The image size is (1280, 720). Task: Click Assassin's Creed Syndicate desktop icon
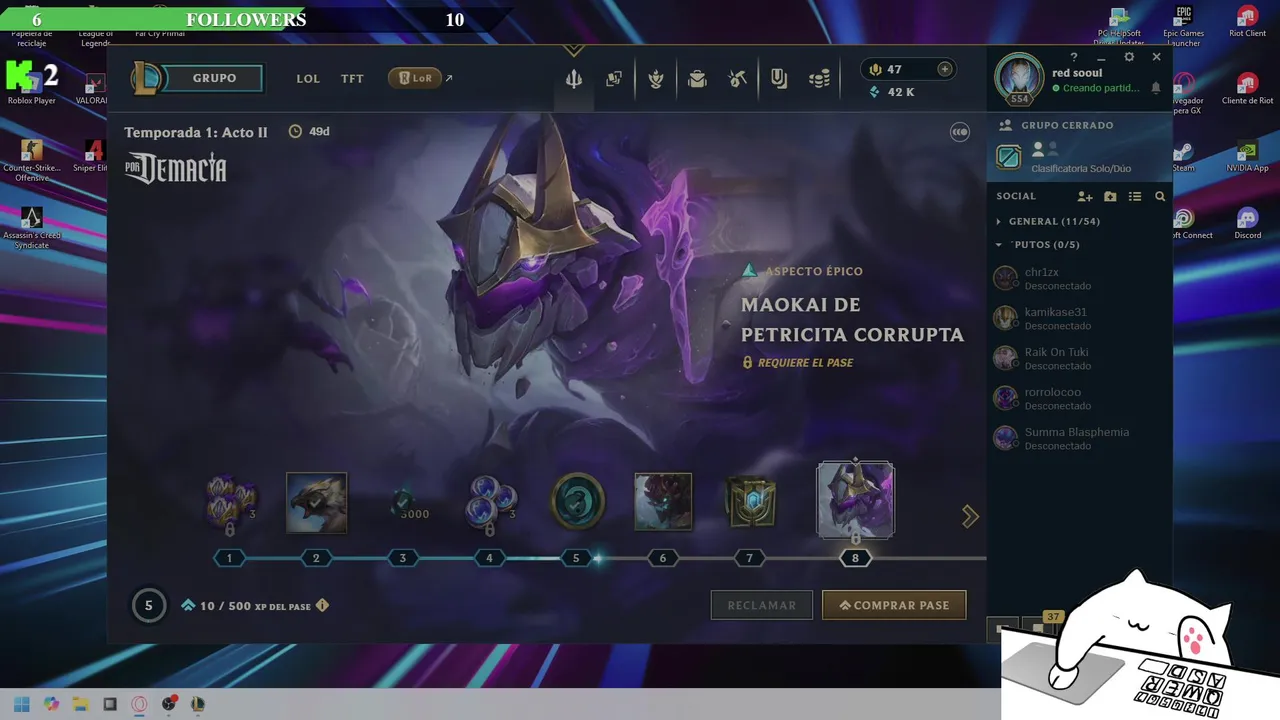(x=31, y=228)
